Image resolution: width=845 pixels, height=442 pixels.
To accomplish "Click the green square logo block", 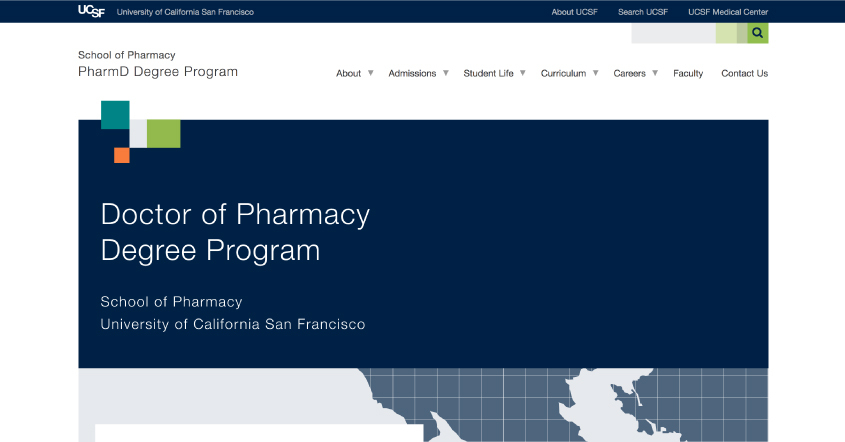I will pos(163,133).
